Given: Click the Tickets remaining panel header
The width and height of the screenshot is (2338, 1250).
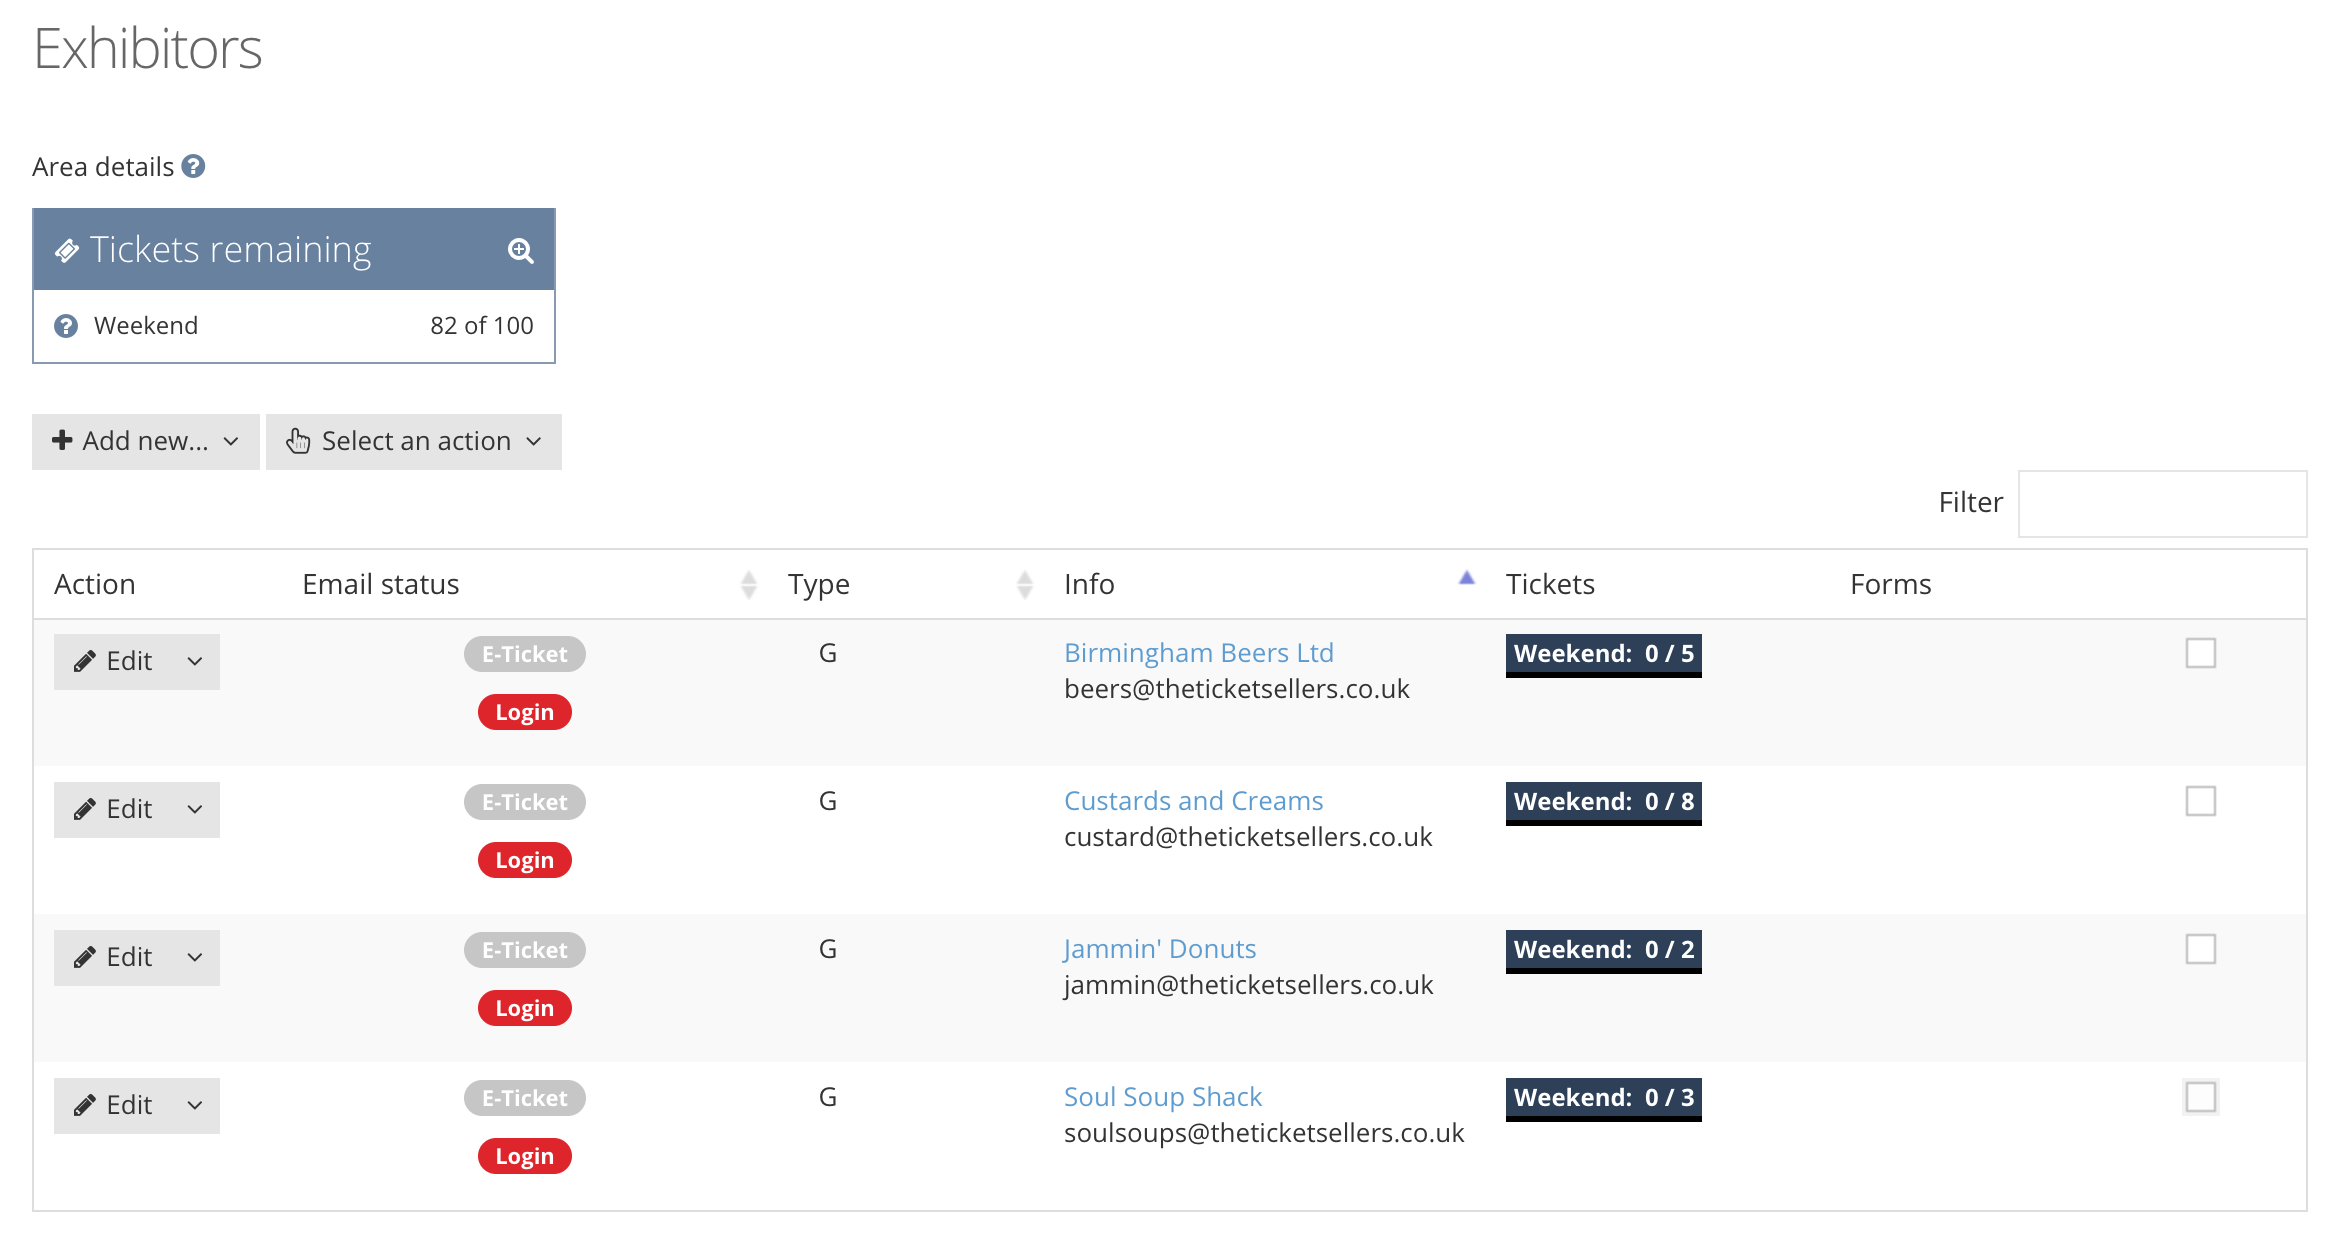Looking at the screenshot, I should [x=294, y=250].
